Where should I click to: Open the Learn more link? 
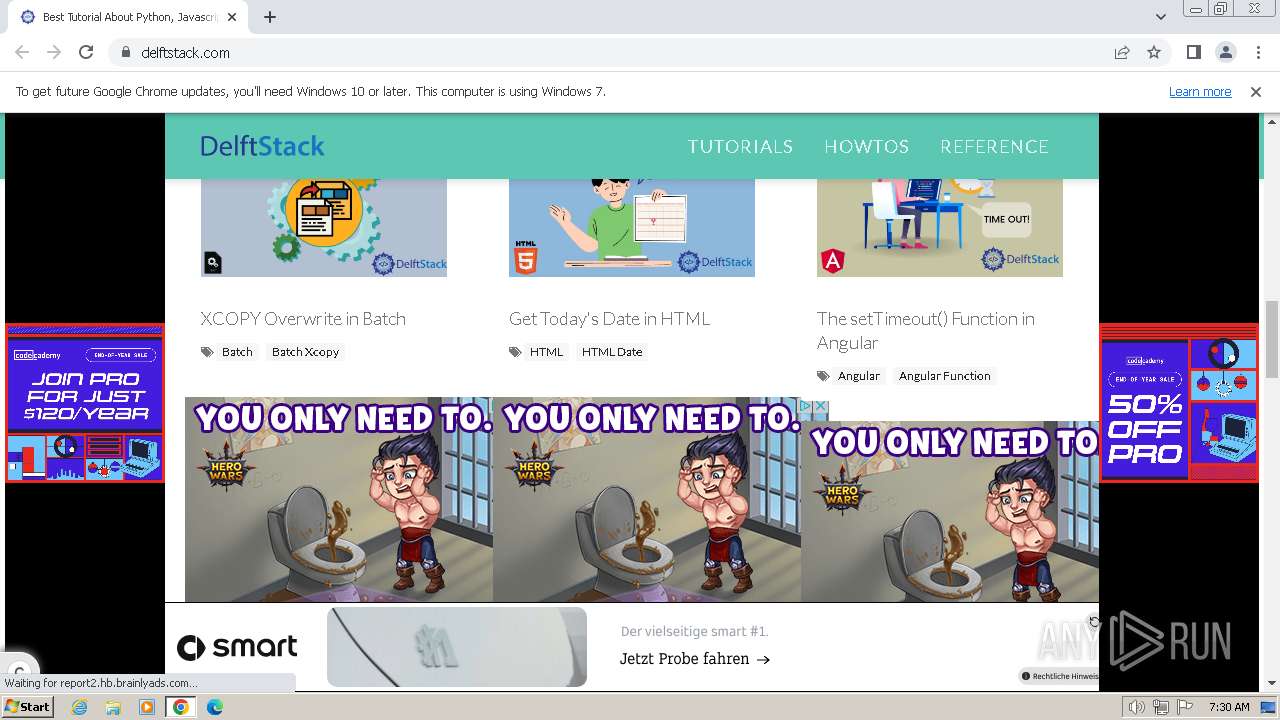[1200, 91]
